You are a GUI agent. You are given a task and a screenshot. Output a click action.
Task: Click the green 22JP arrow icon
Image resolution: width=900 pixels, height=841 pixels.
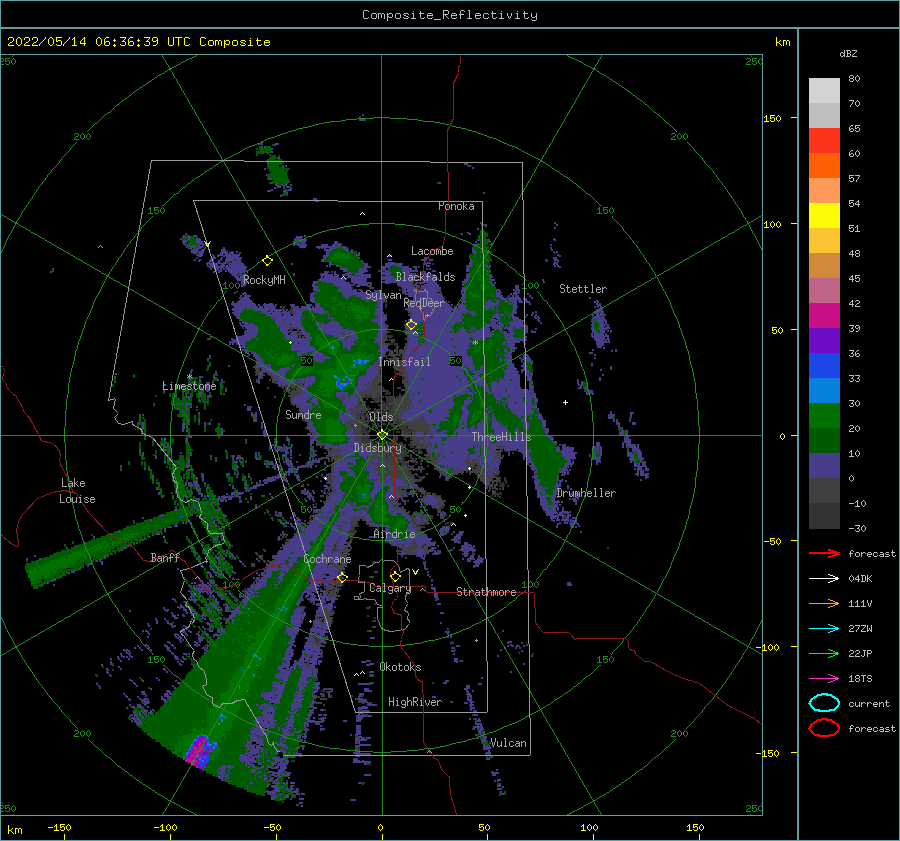click(x=824, y=653)
